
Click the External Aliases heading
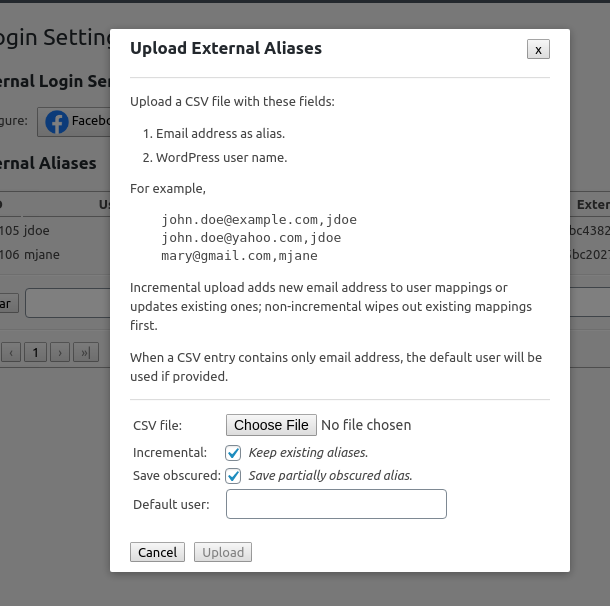(50, 163)
